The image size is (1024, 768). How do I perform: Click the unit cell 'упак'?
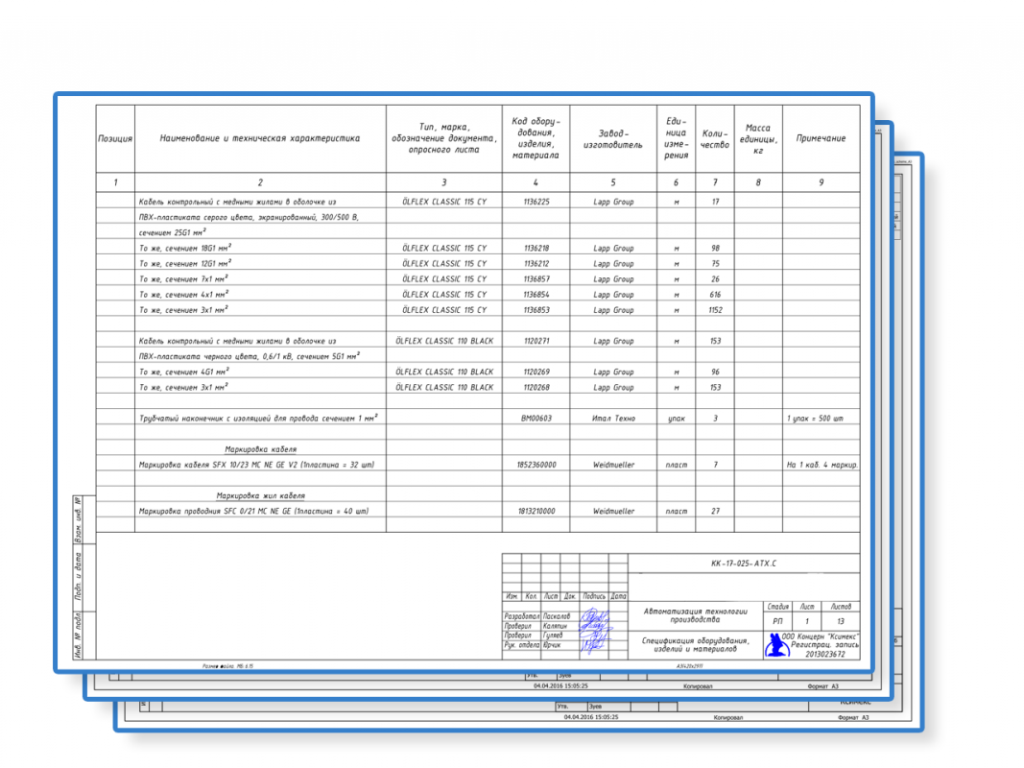[x=676, y=419]
